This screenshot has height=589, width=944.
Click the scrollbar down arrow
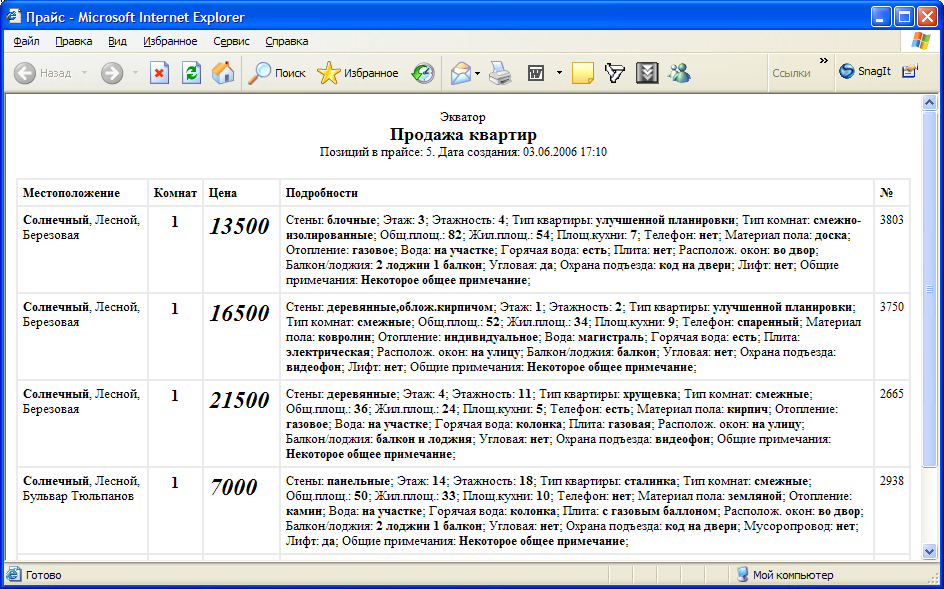(929, 551)
